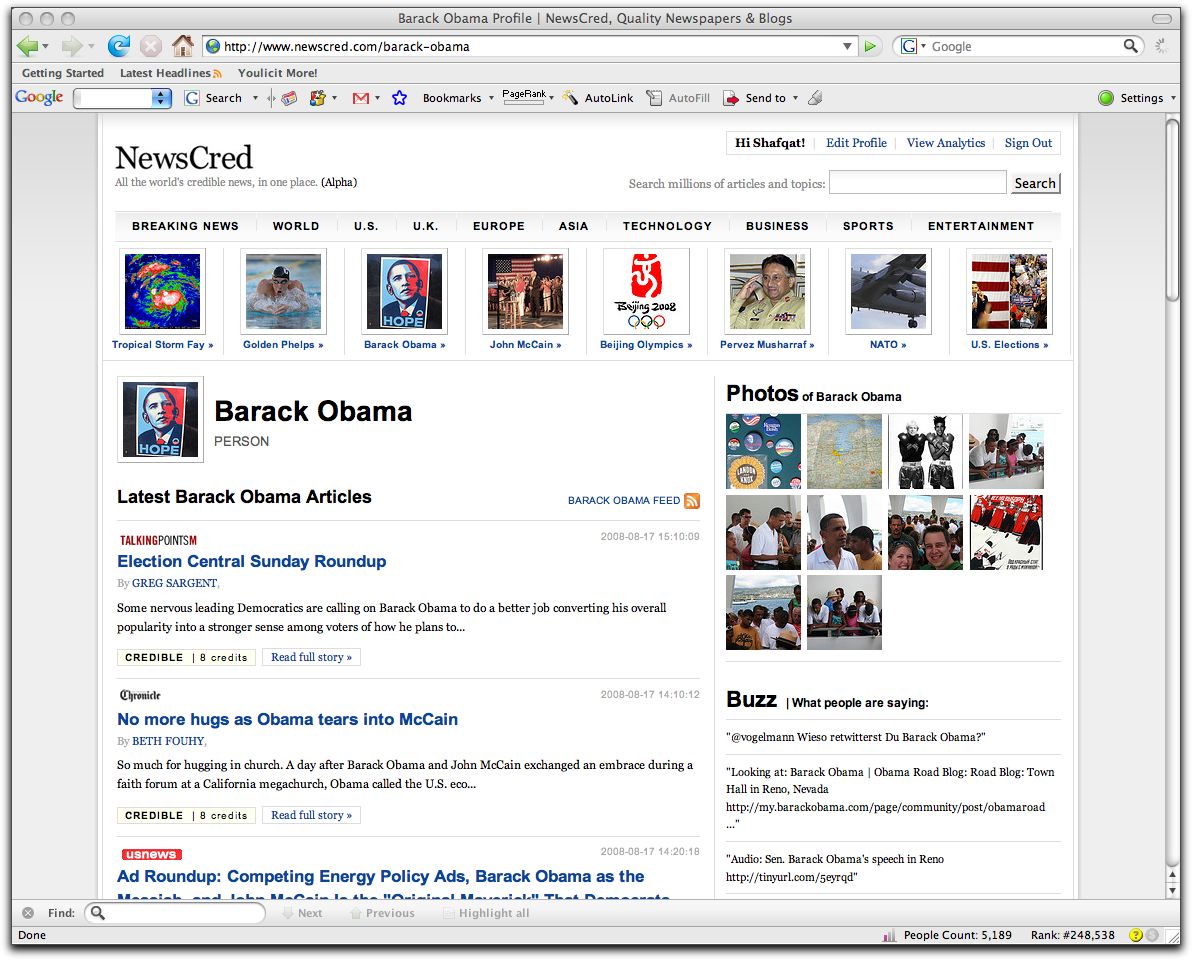Open the back history dropdown arrow
The image size is (1192, 960).
46,46
